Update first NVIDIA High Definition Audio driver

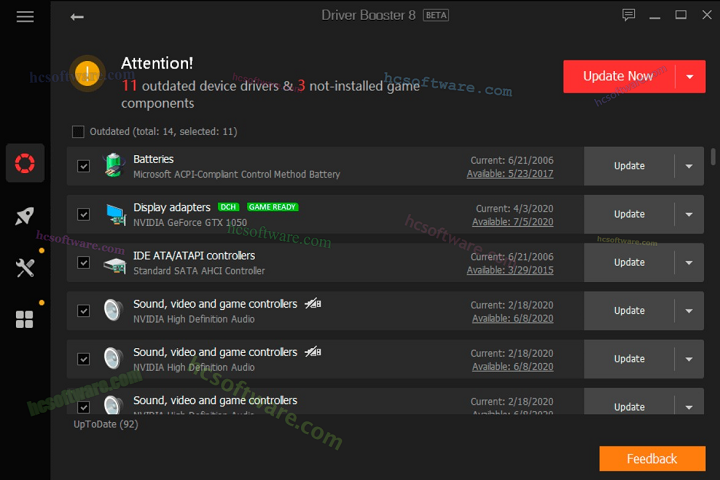click(x=629, y=311)
